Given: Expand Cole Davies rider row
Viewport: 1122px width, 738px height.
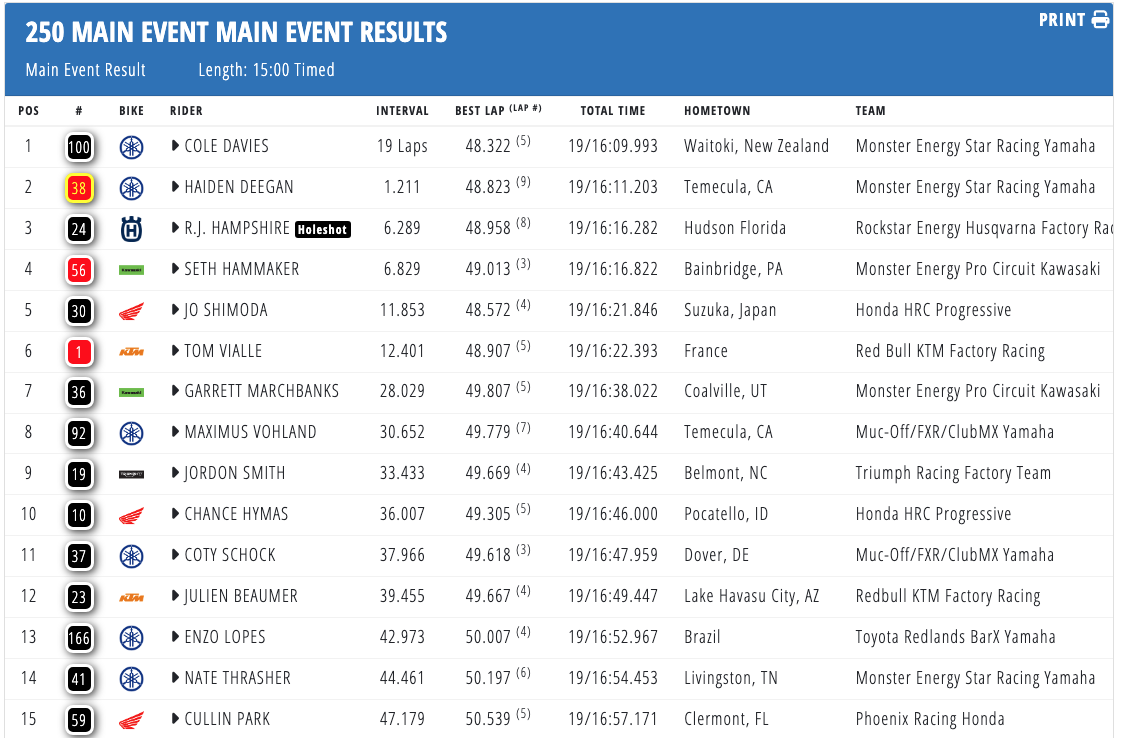Looking at the screenshot, I should click(176, 147).
